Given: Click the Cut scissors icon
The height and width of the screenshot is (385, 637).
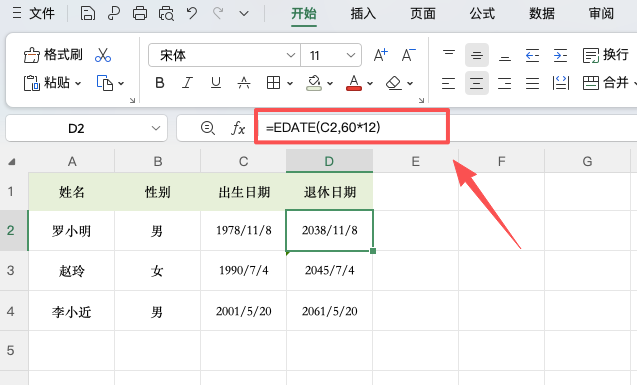Looking at the screenshot, I should 103,55.
